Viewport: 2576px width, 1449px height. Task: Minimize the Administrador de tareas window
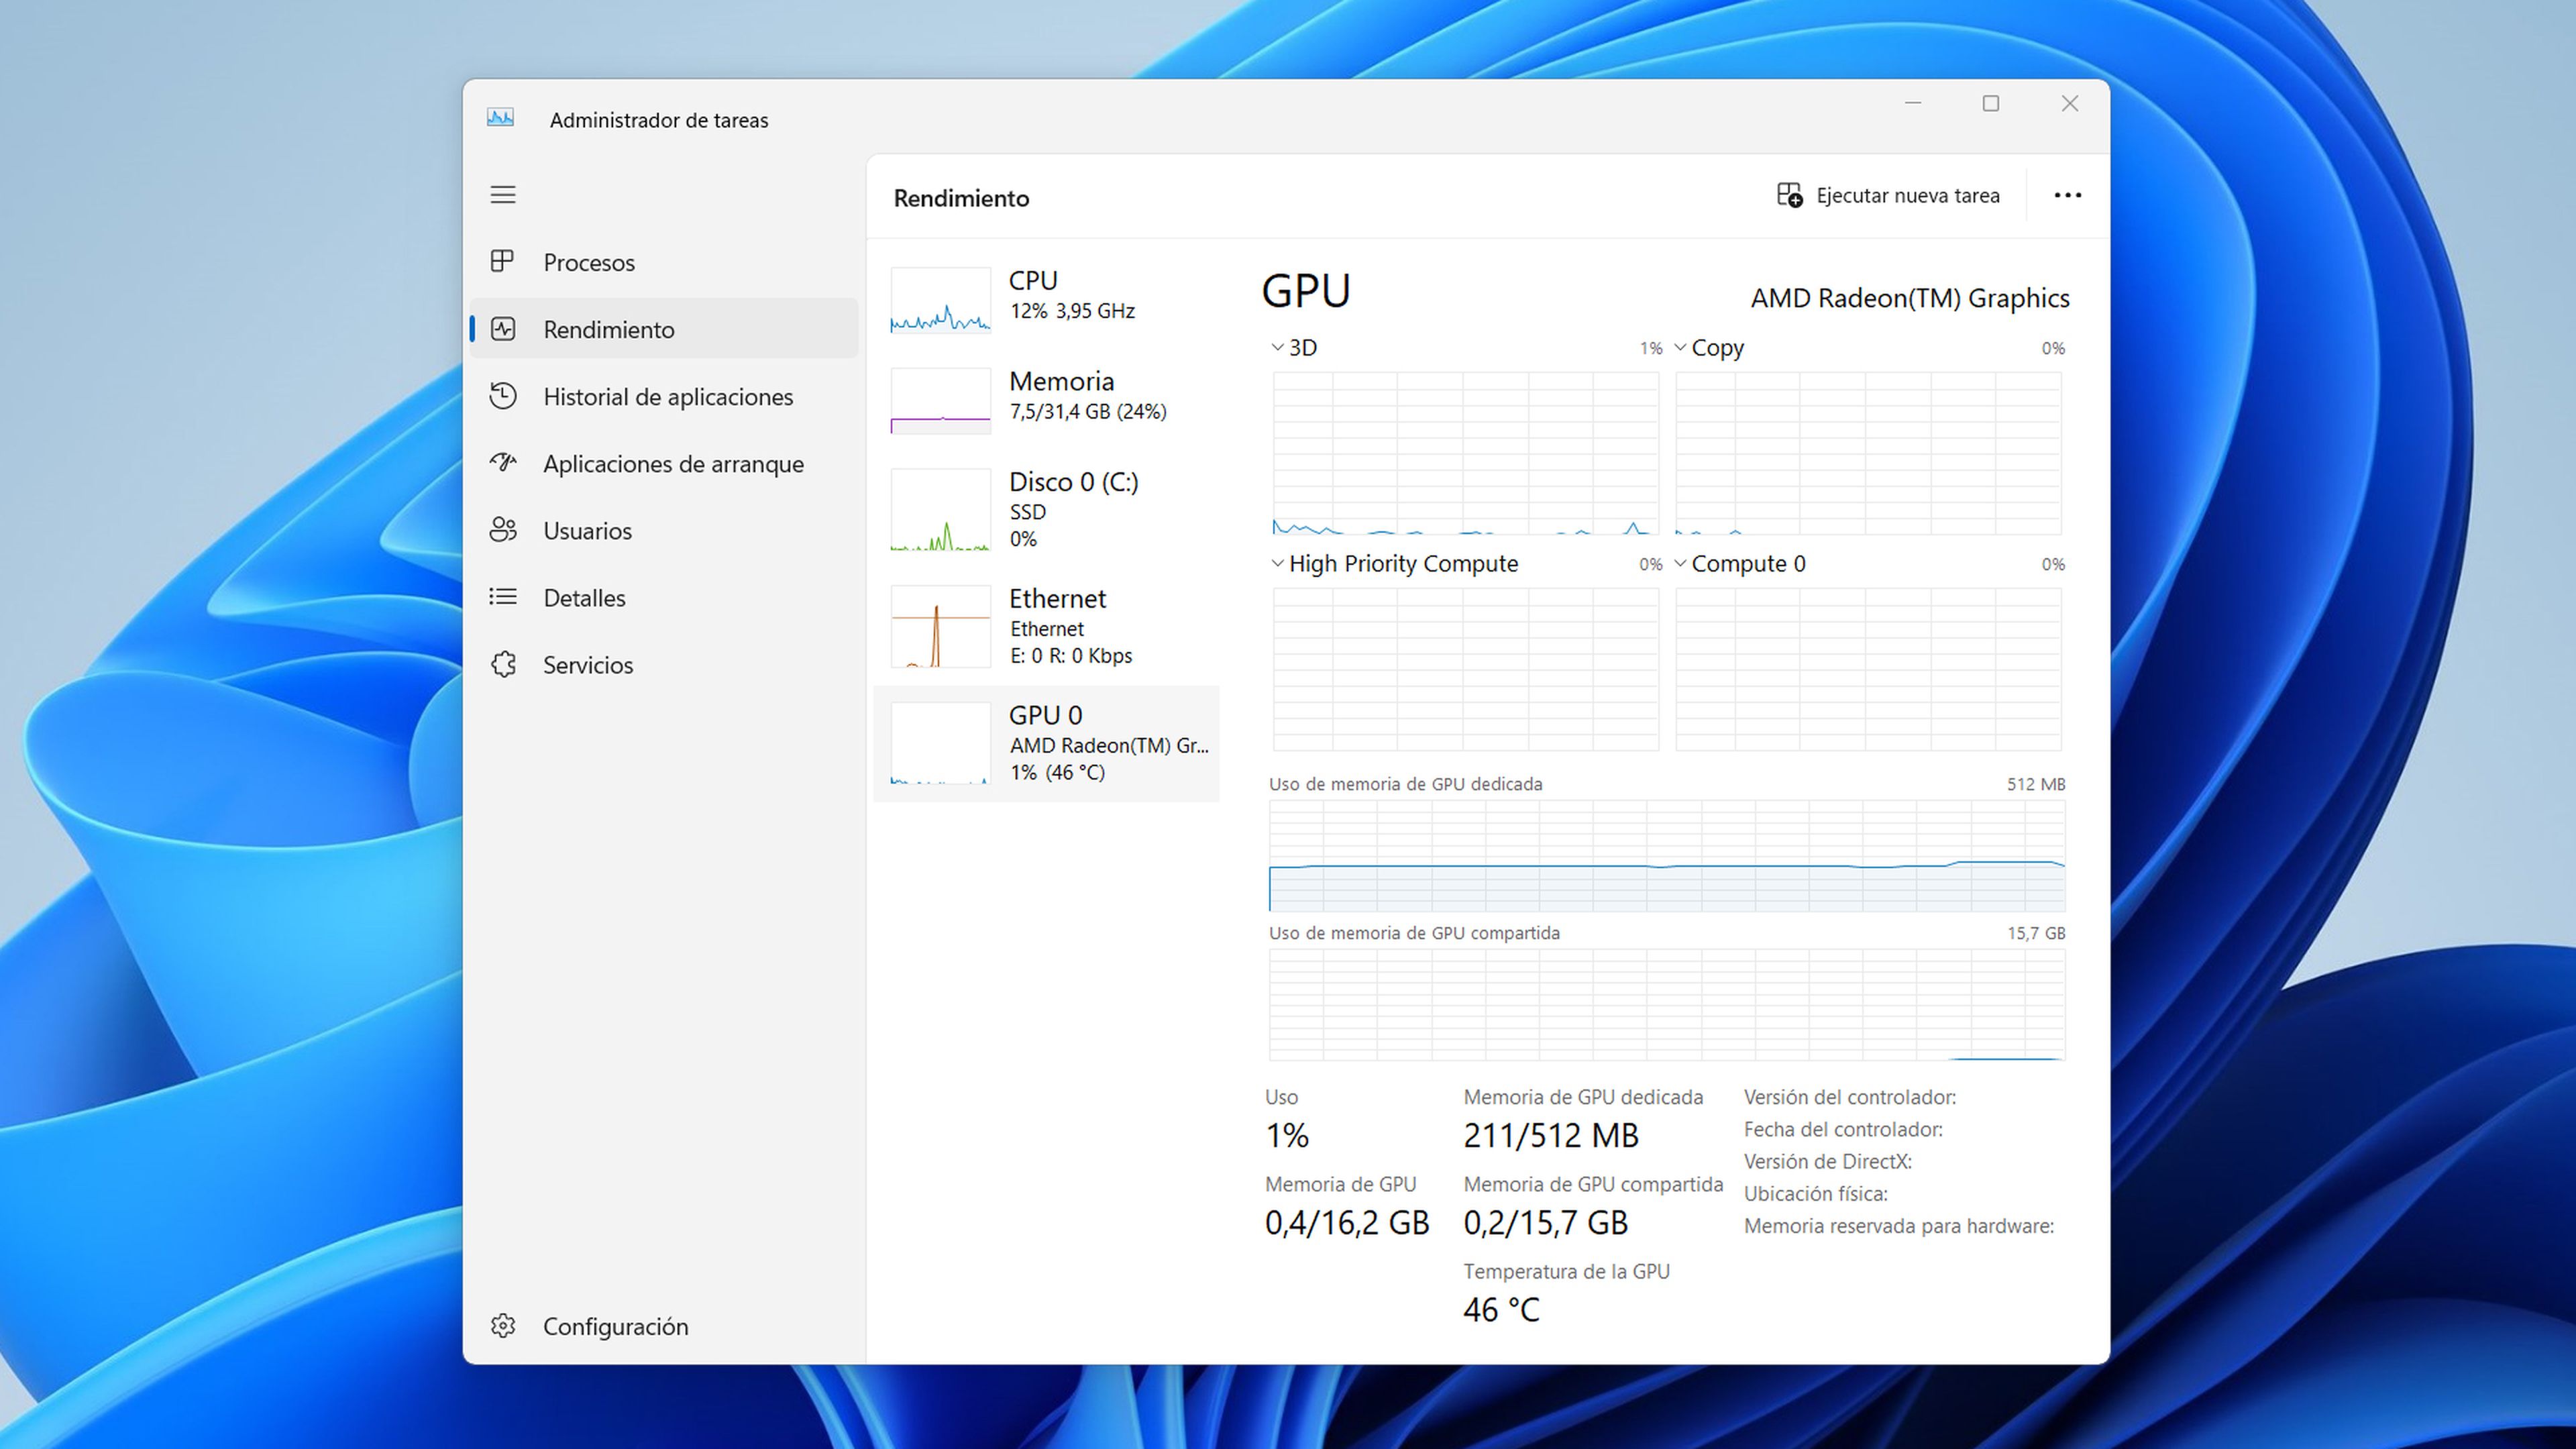pos(1913,103)
